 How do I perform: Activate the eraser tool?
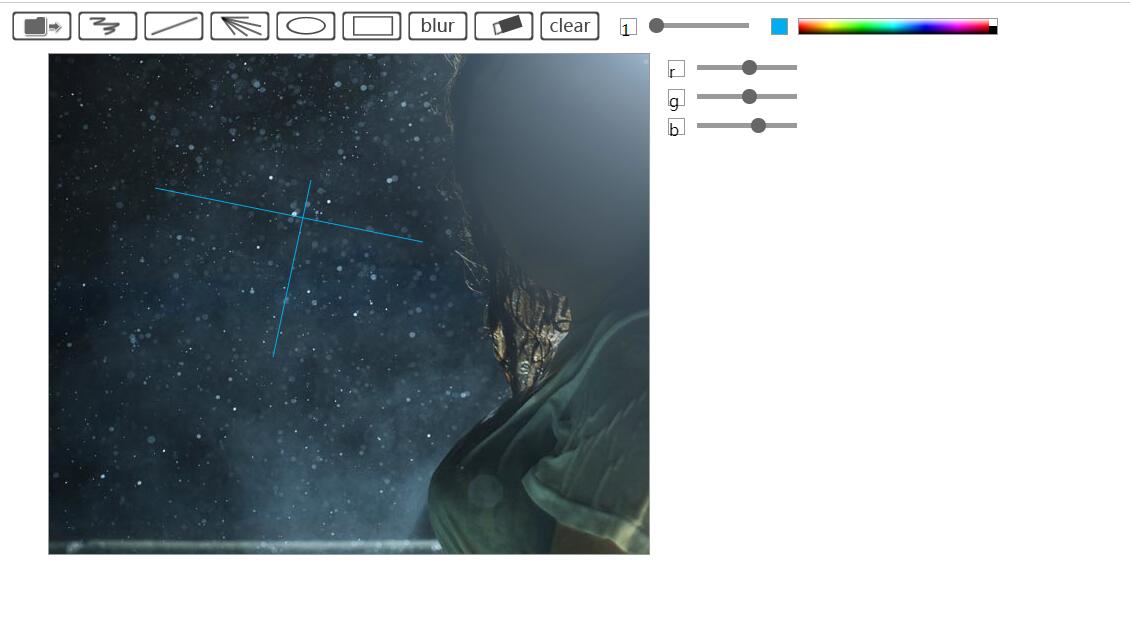point(504,26)
